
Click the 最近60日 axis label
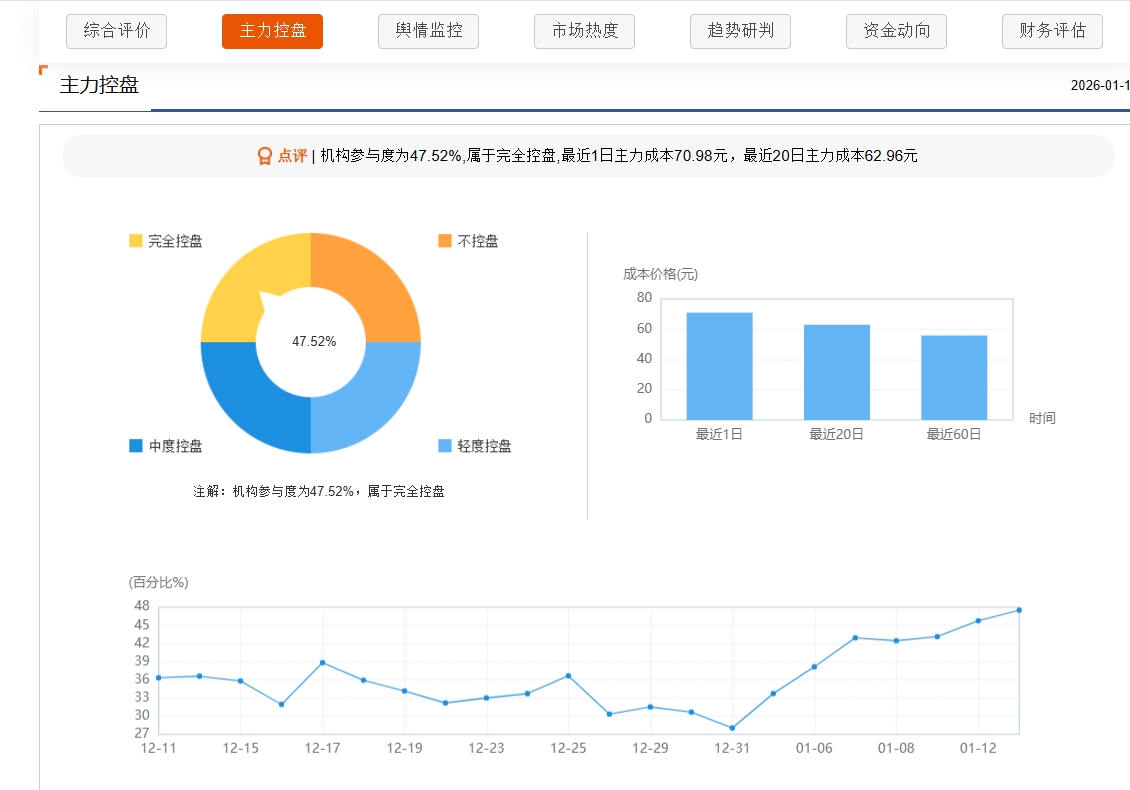(x=953, y=435)
